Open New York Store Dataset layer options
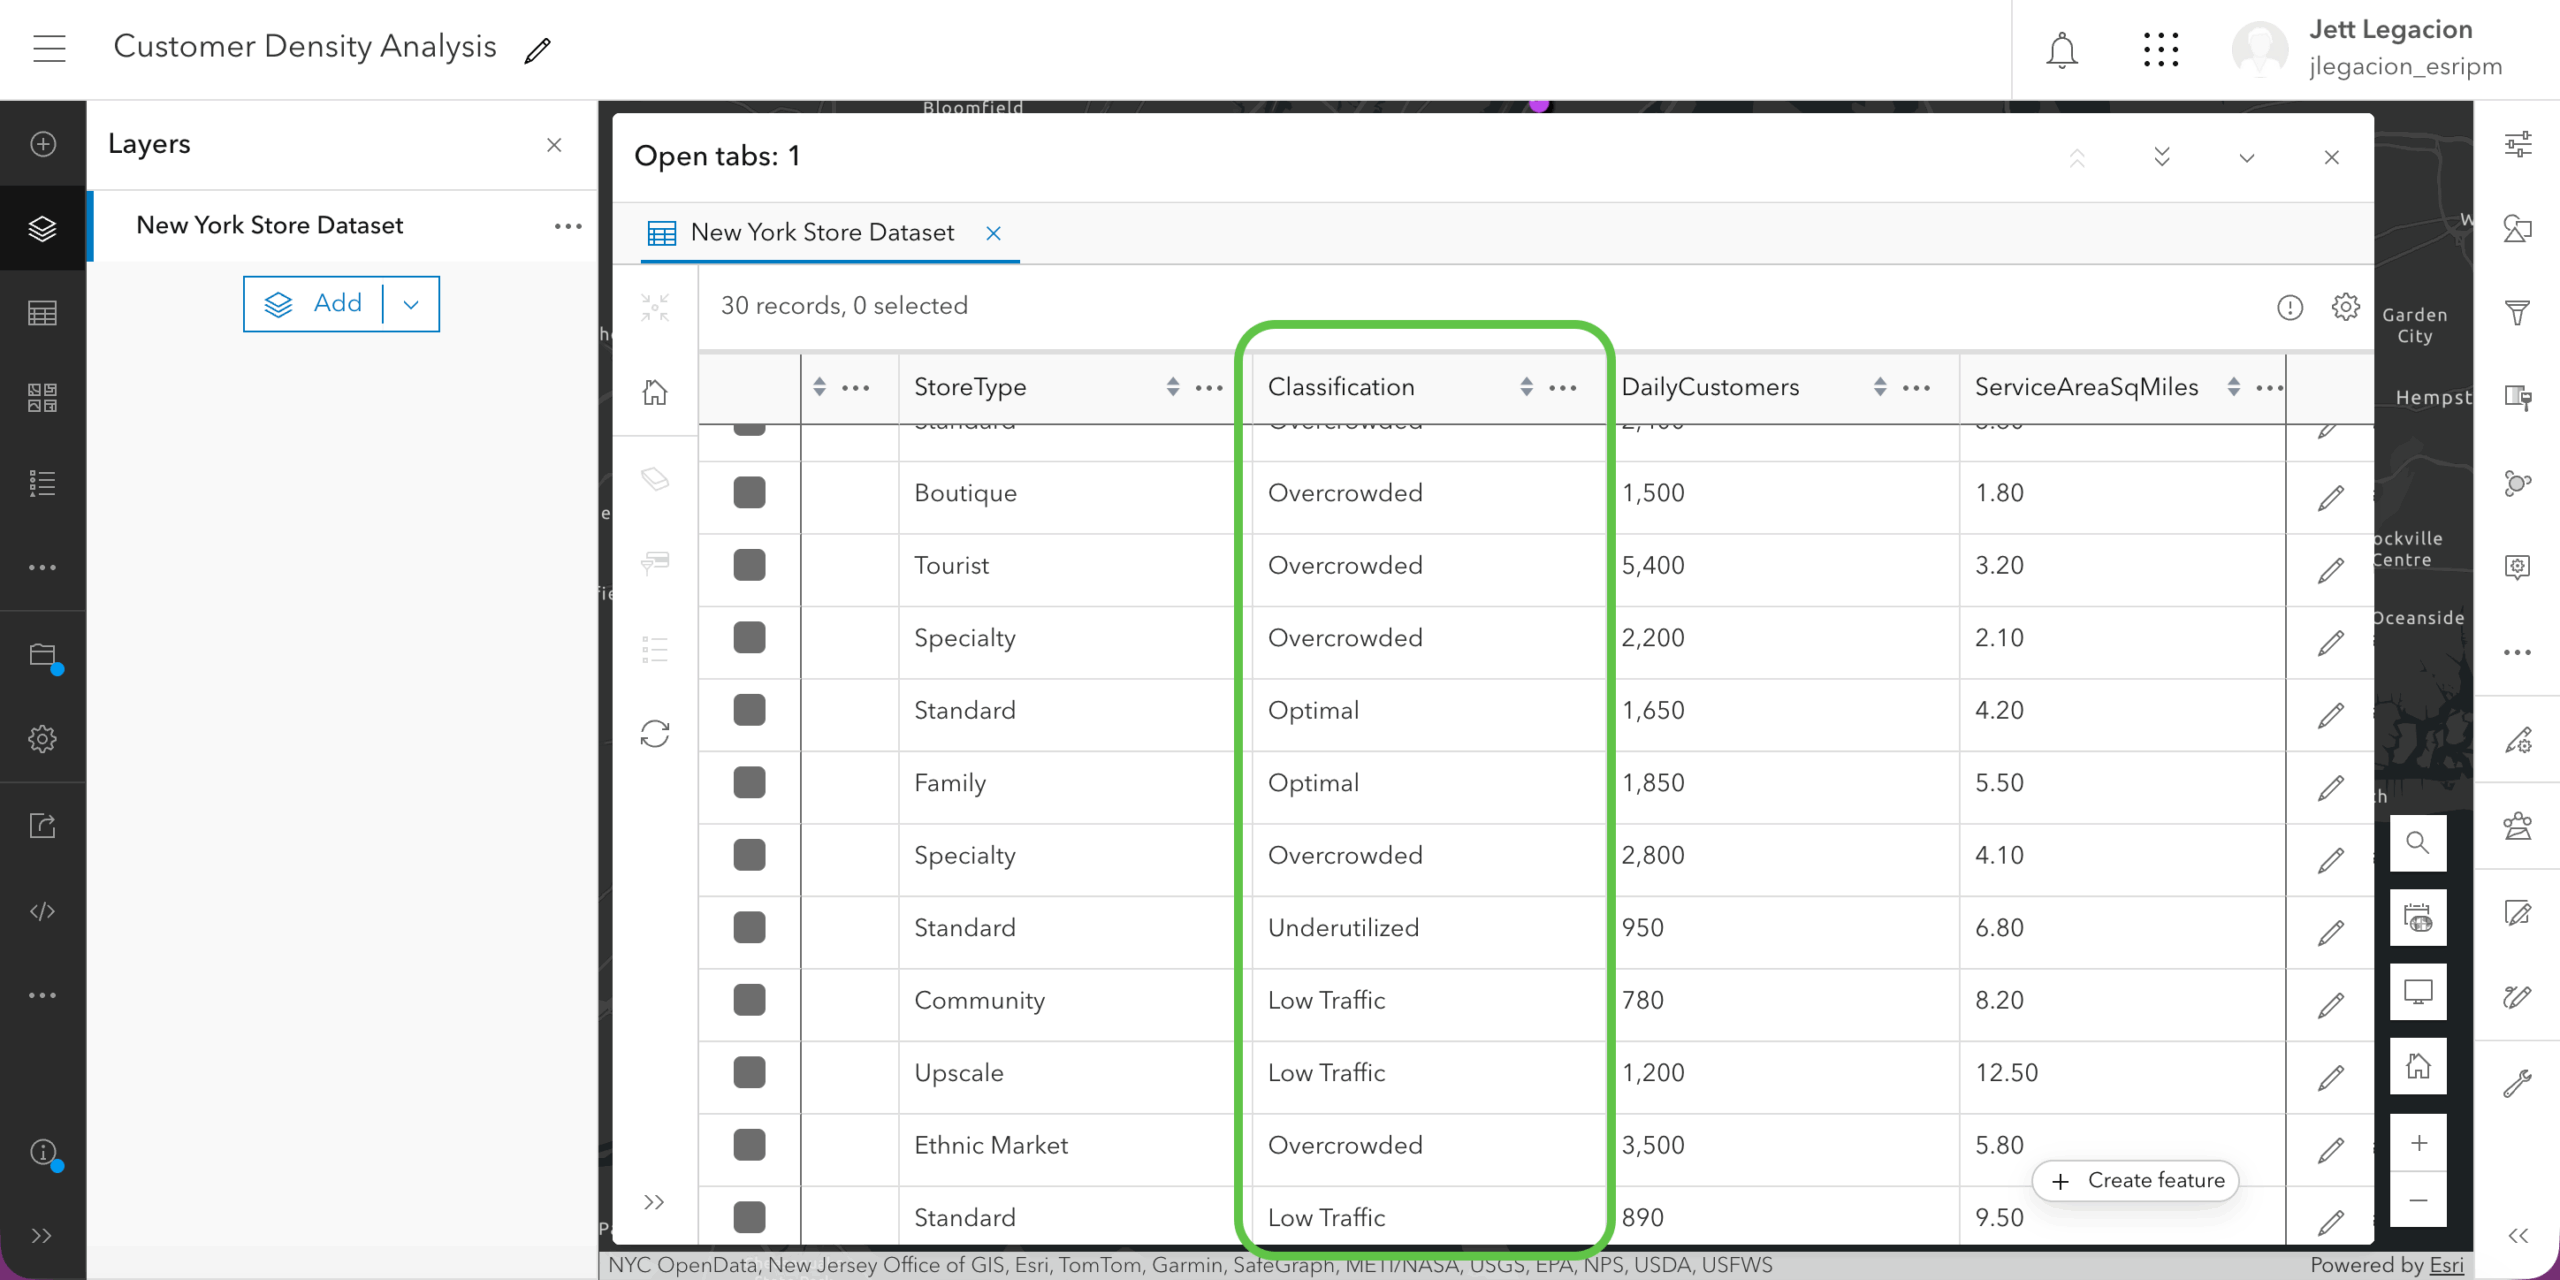 point(567,226)
